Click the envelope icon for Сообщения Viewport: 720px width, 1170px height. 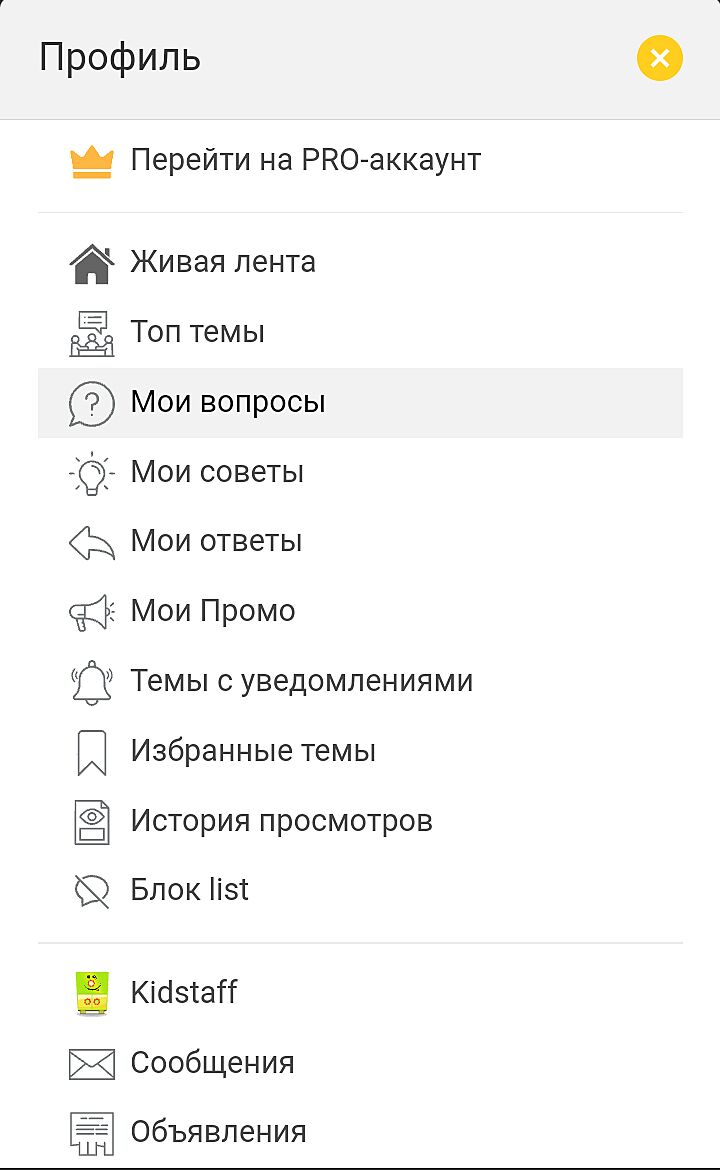click(x=91, y=1063)
